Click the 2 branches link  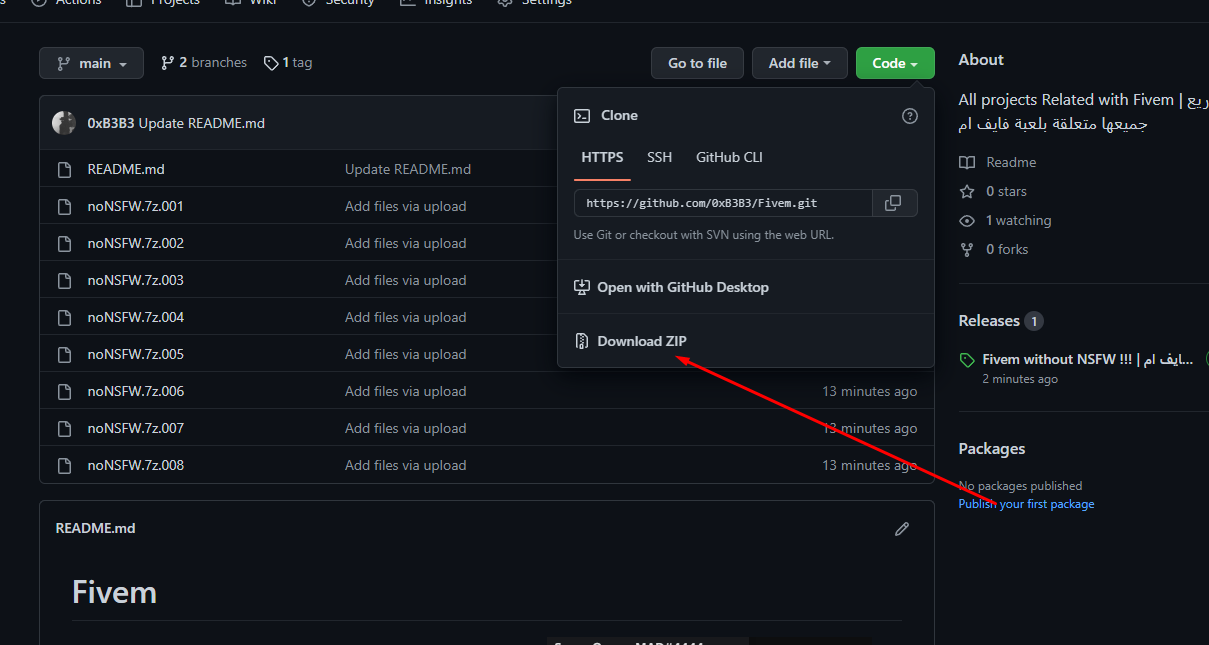[x=203, y=63]
